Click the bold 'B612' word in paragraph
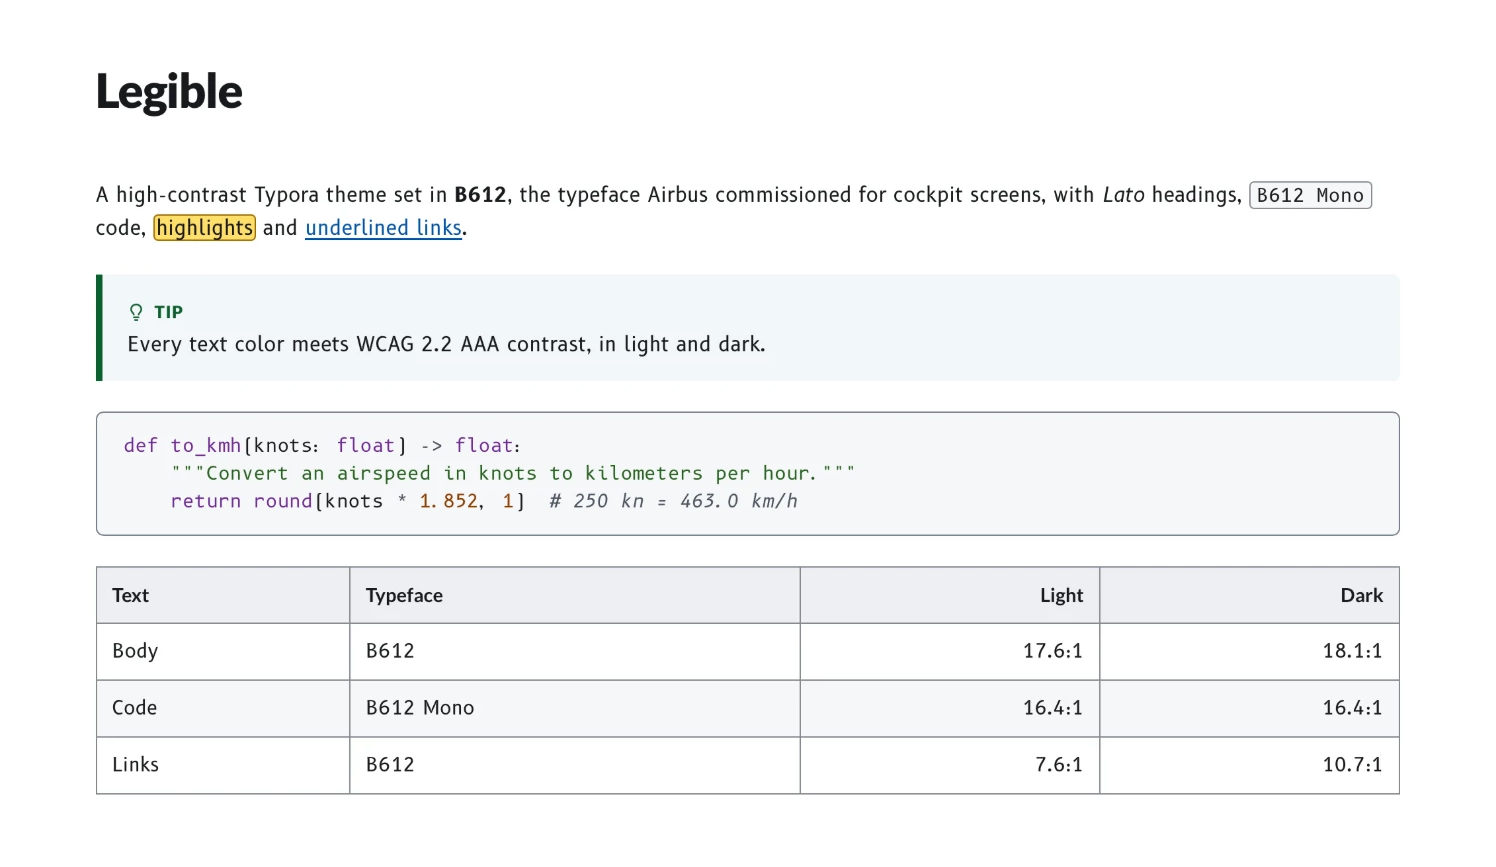This screenshot has height=867, width=1496. click(480, 195)
